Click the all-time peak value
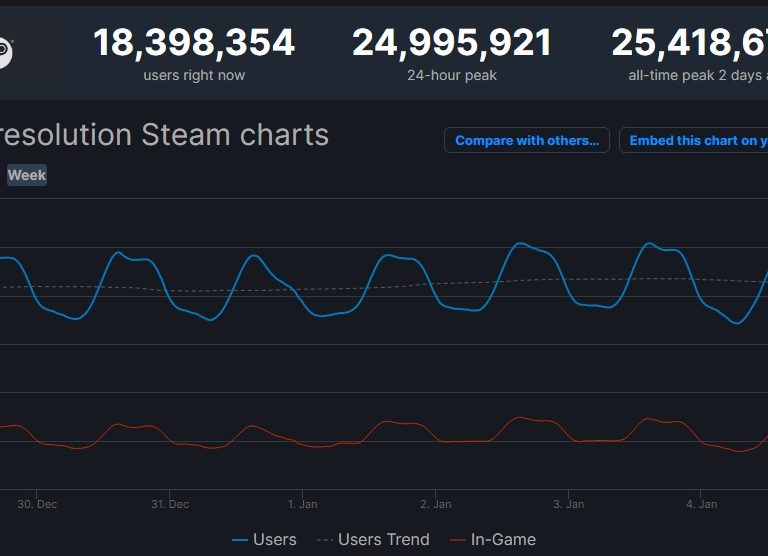The height and width of the screenshot is (556, 768). point(689,43)
